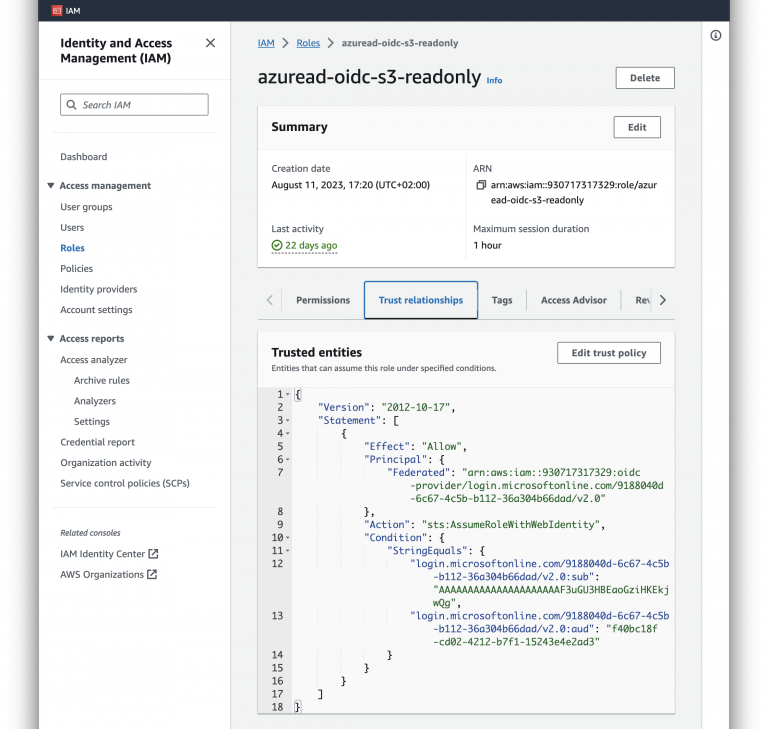
Task: Collapse the Access reports section
Action: 51,339
